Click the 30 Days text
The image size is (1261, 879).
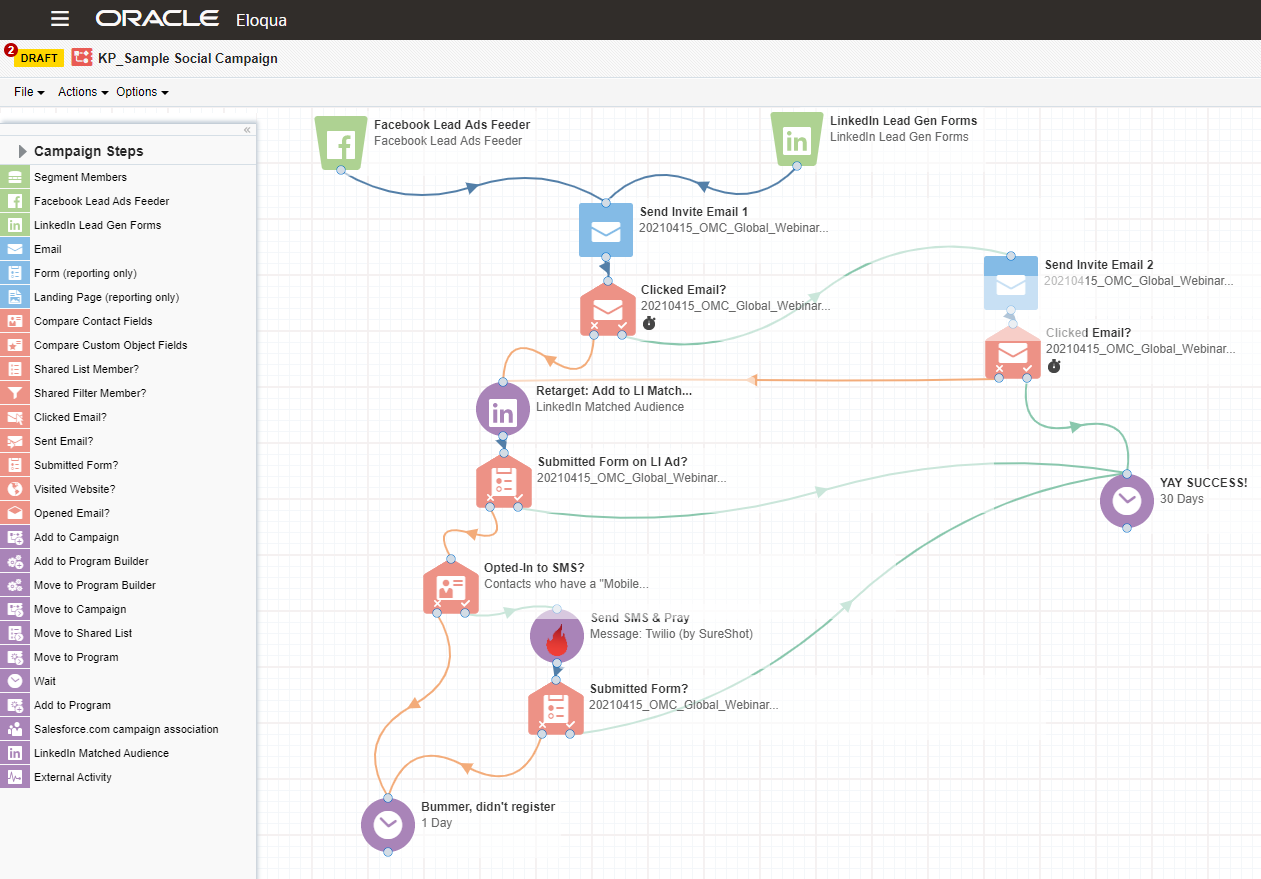click(x=1182, y=499)
